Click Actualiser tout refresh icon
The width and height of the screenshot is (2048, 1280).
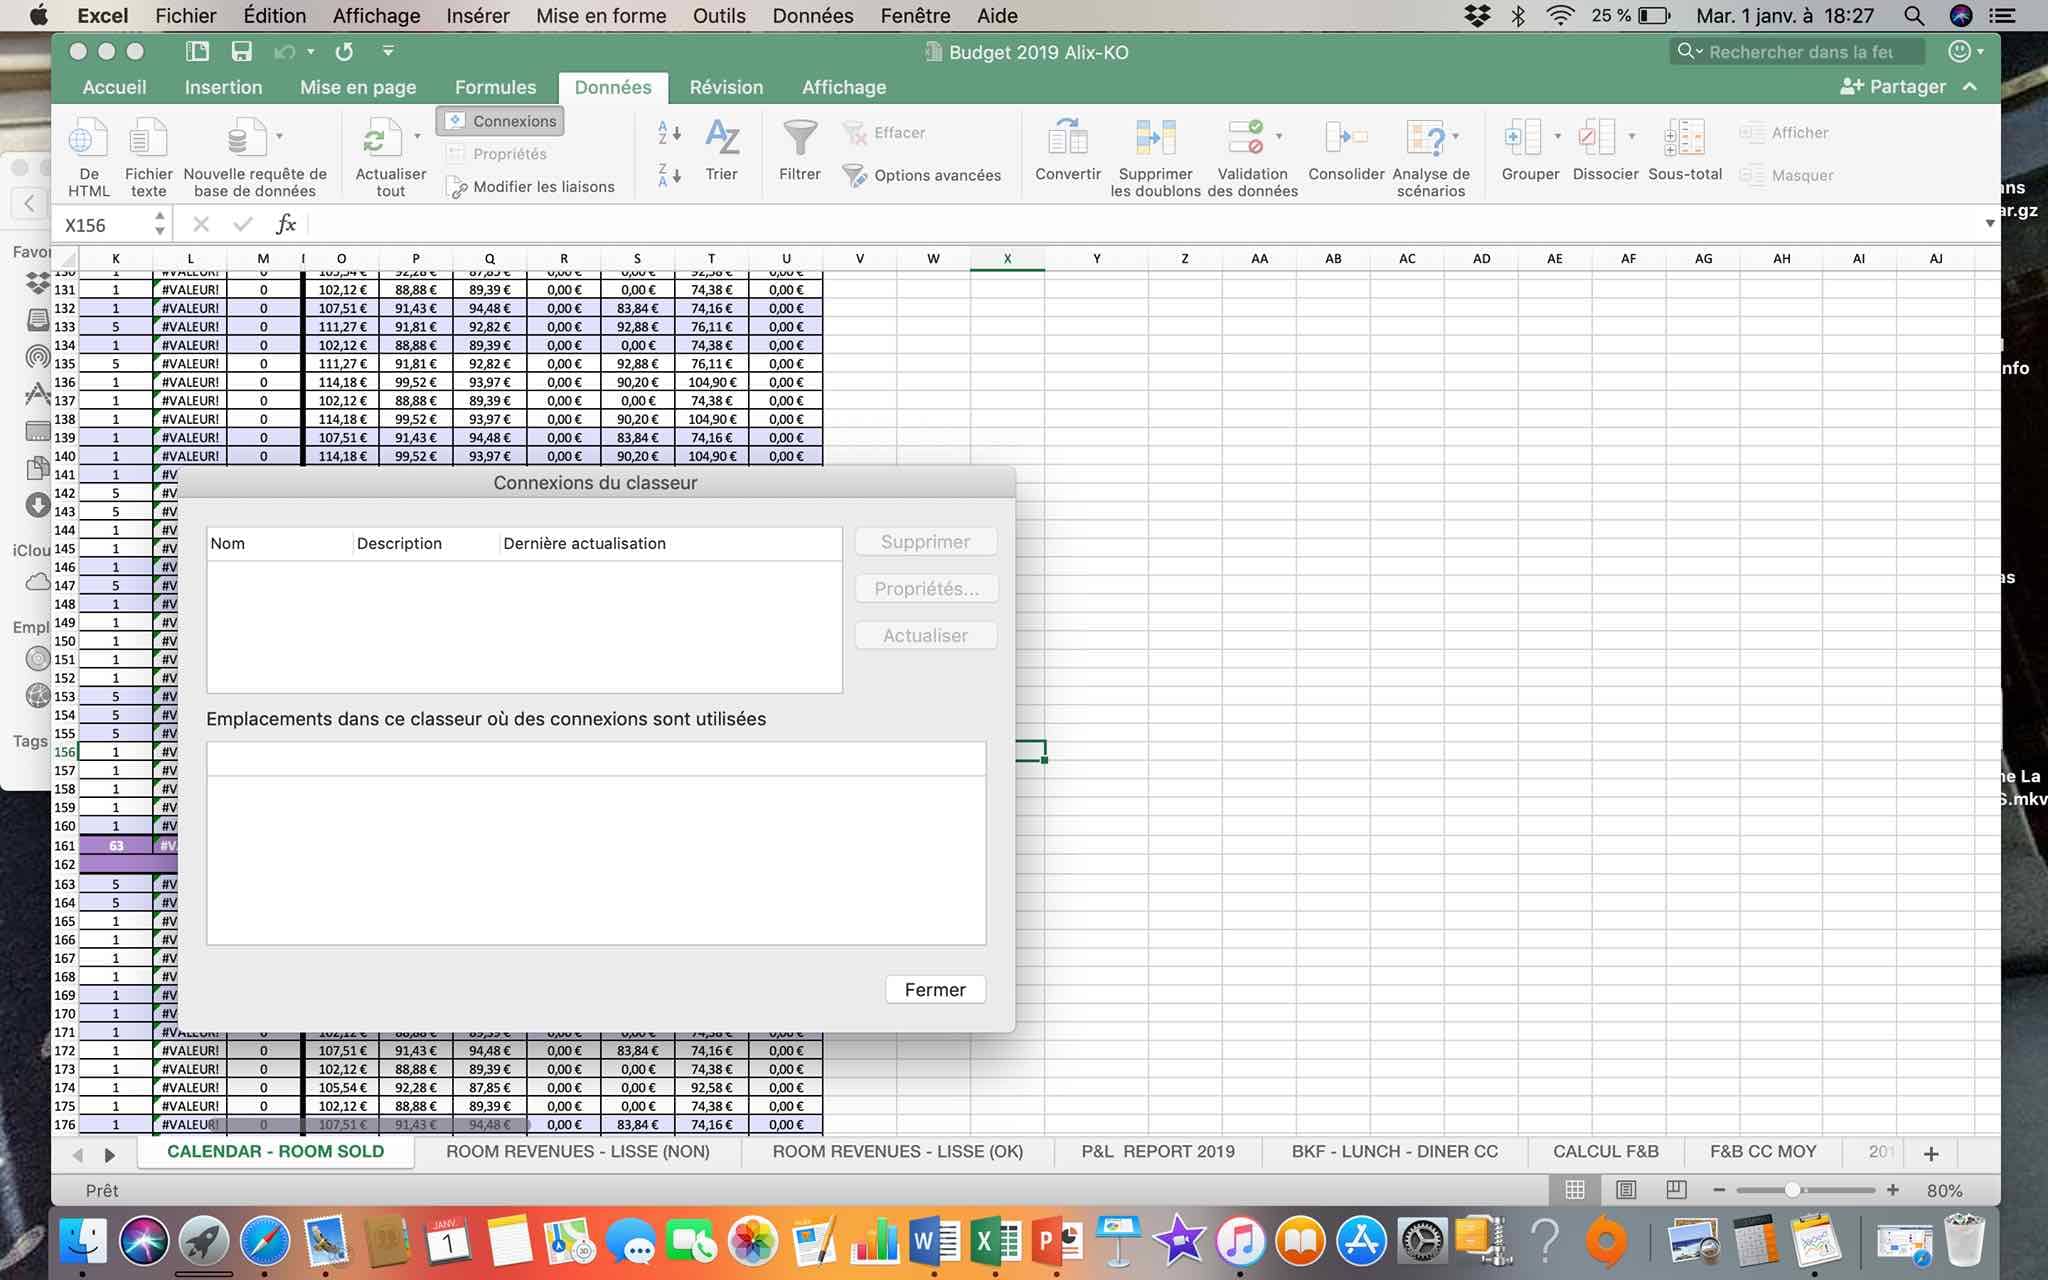point(376,139)
